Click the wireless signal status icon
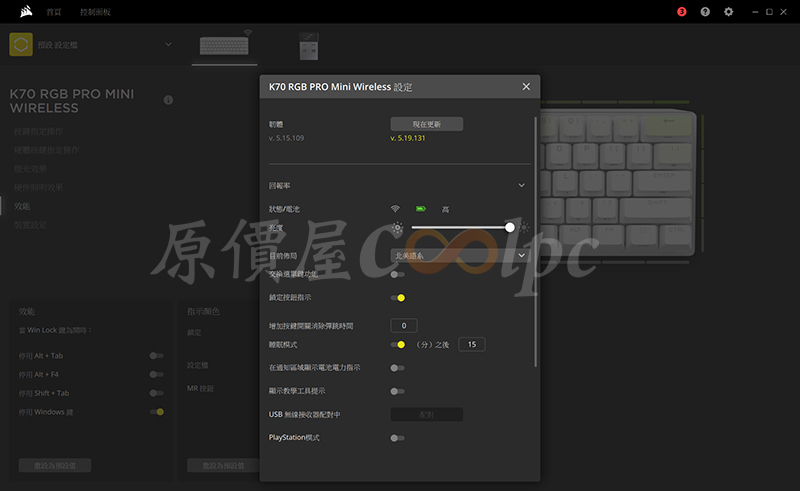 pyautogui.click(x=395, y=209)
